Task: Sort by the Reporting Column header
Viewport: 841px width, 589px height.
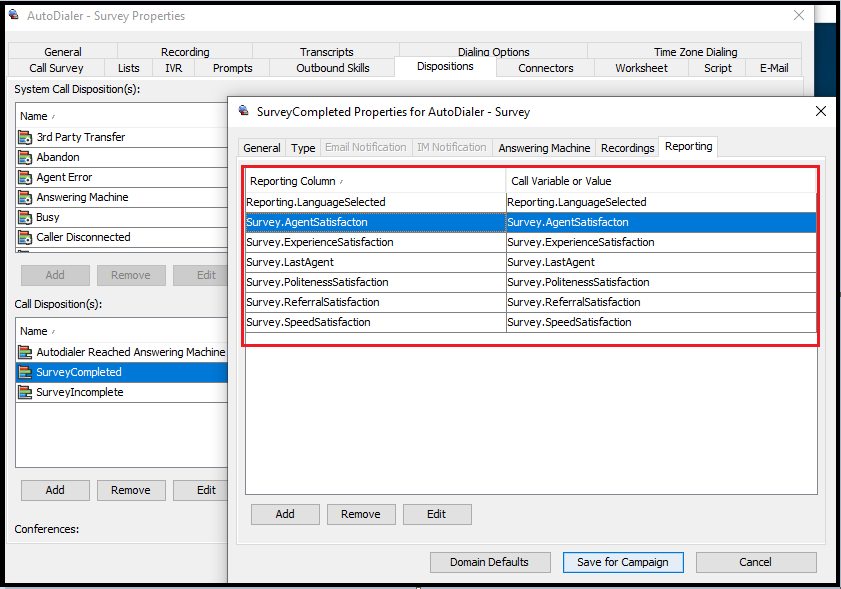Action: (375, 181)
